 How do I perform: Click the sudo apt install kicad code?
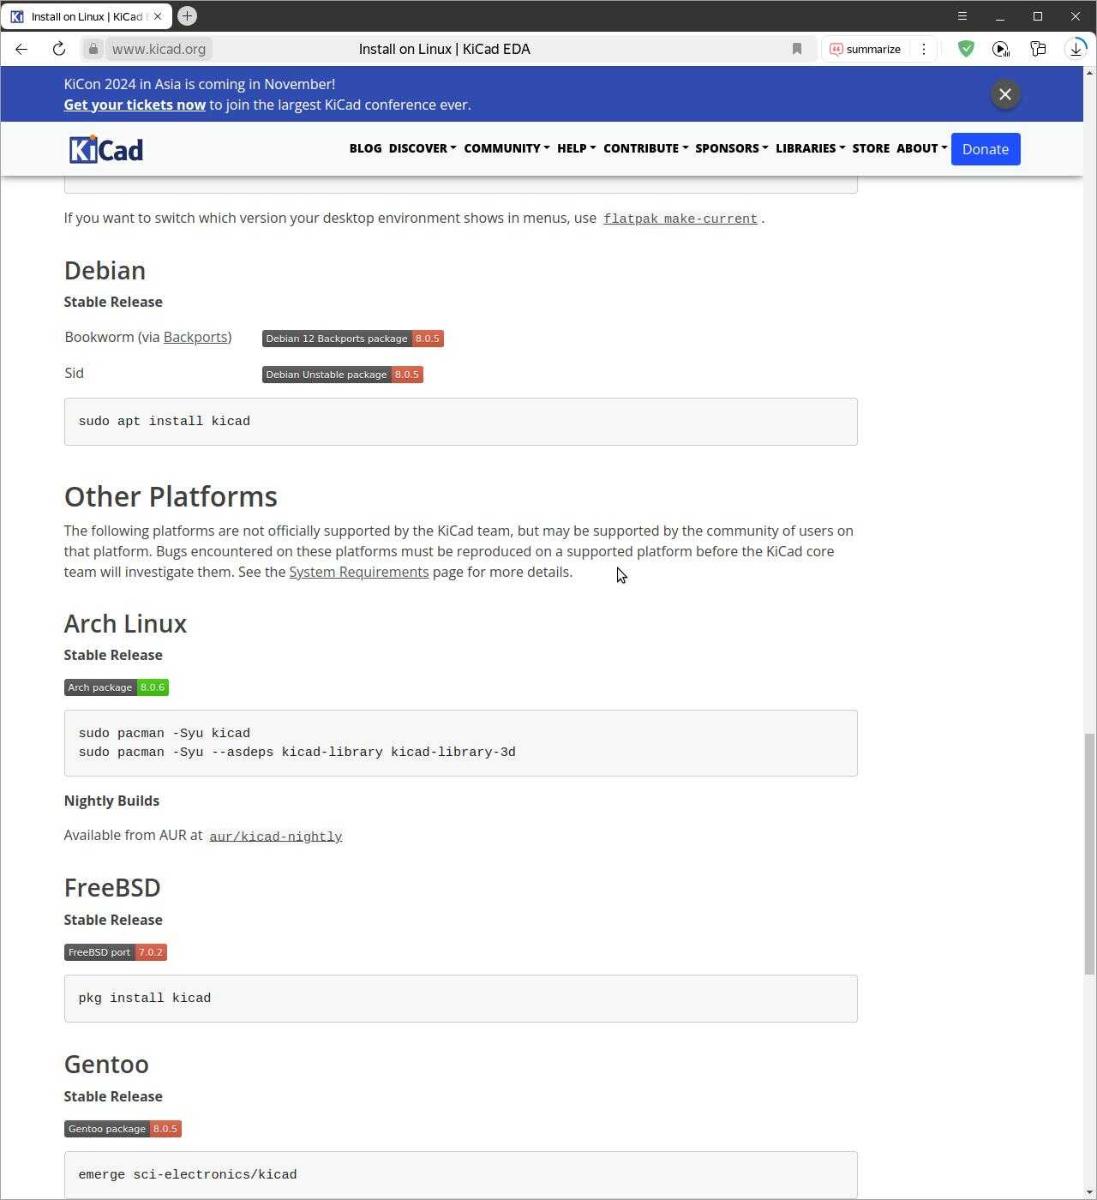click(x=164, y=421)
